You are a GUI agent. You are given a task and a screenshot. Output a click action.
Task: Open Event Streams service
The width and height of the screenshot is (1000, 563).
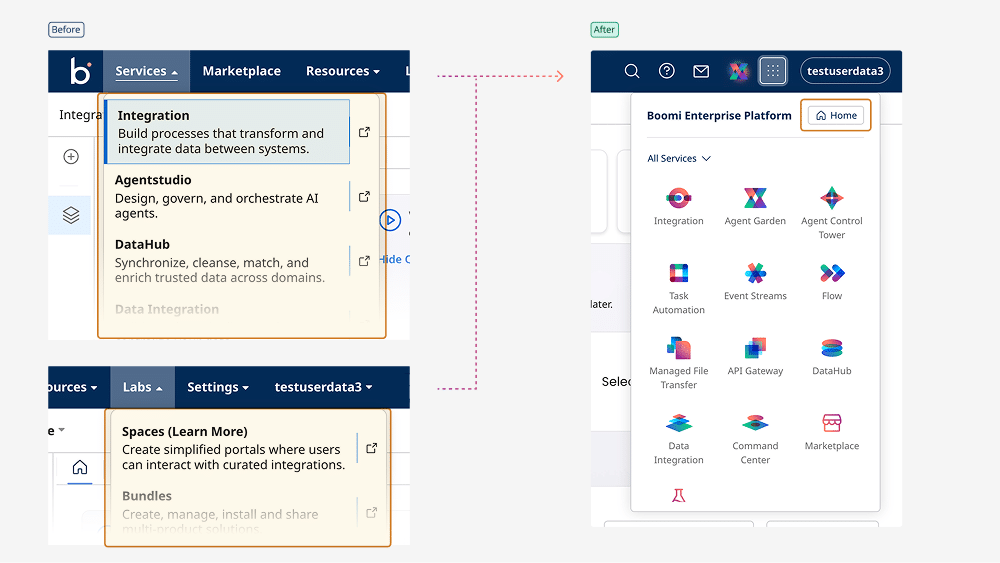(755, 274)
